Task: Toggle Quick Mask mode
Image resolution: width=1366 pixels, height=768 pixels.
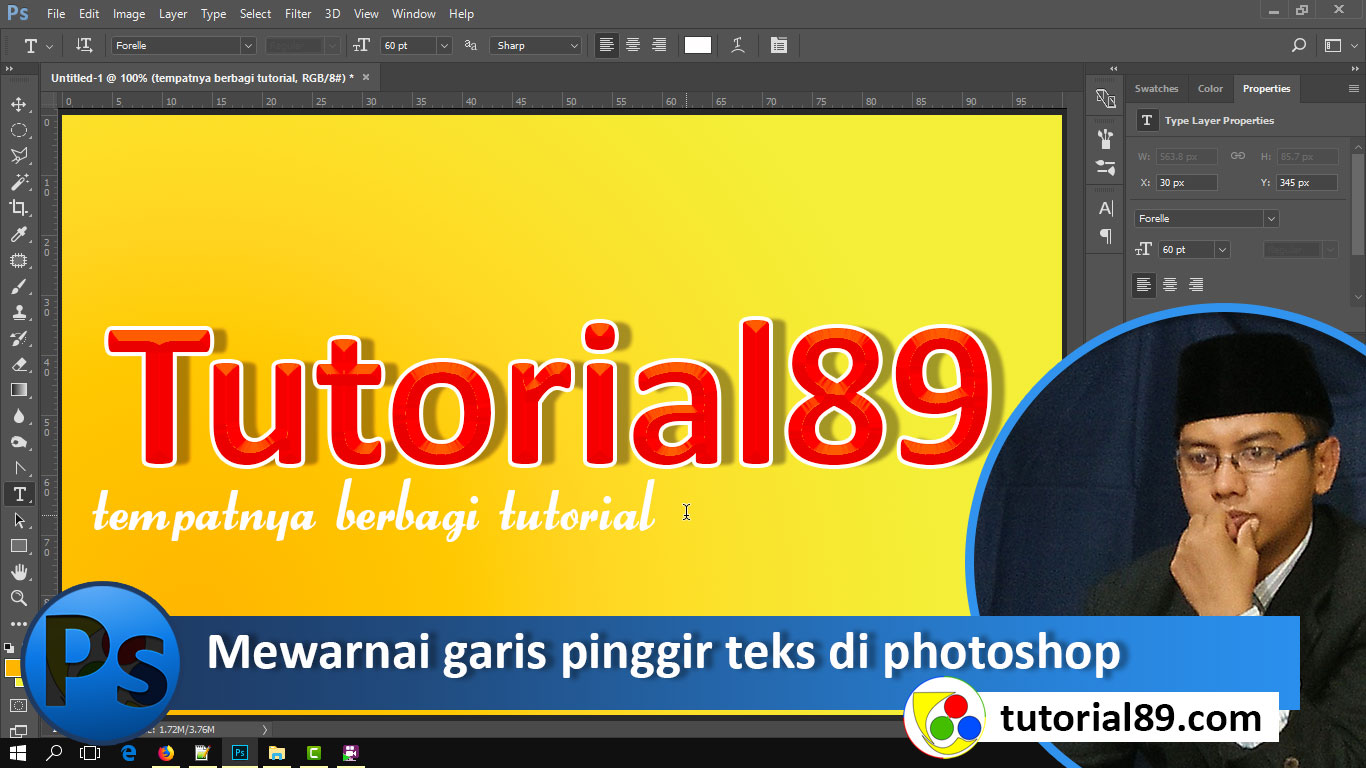Action: (18, 705)
